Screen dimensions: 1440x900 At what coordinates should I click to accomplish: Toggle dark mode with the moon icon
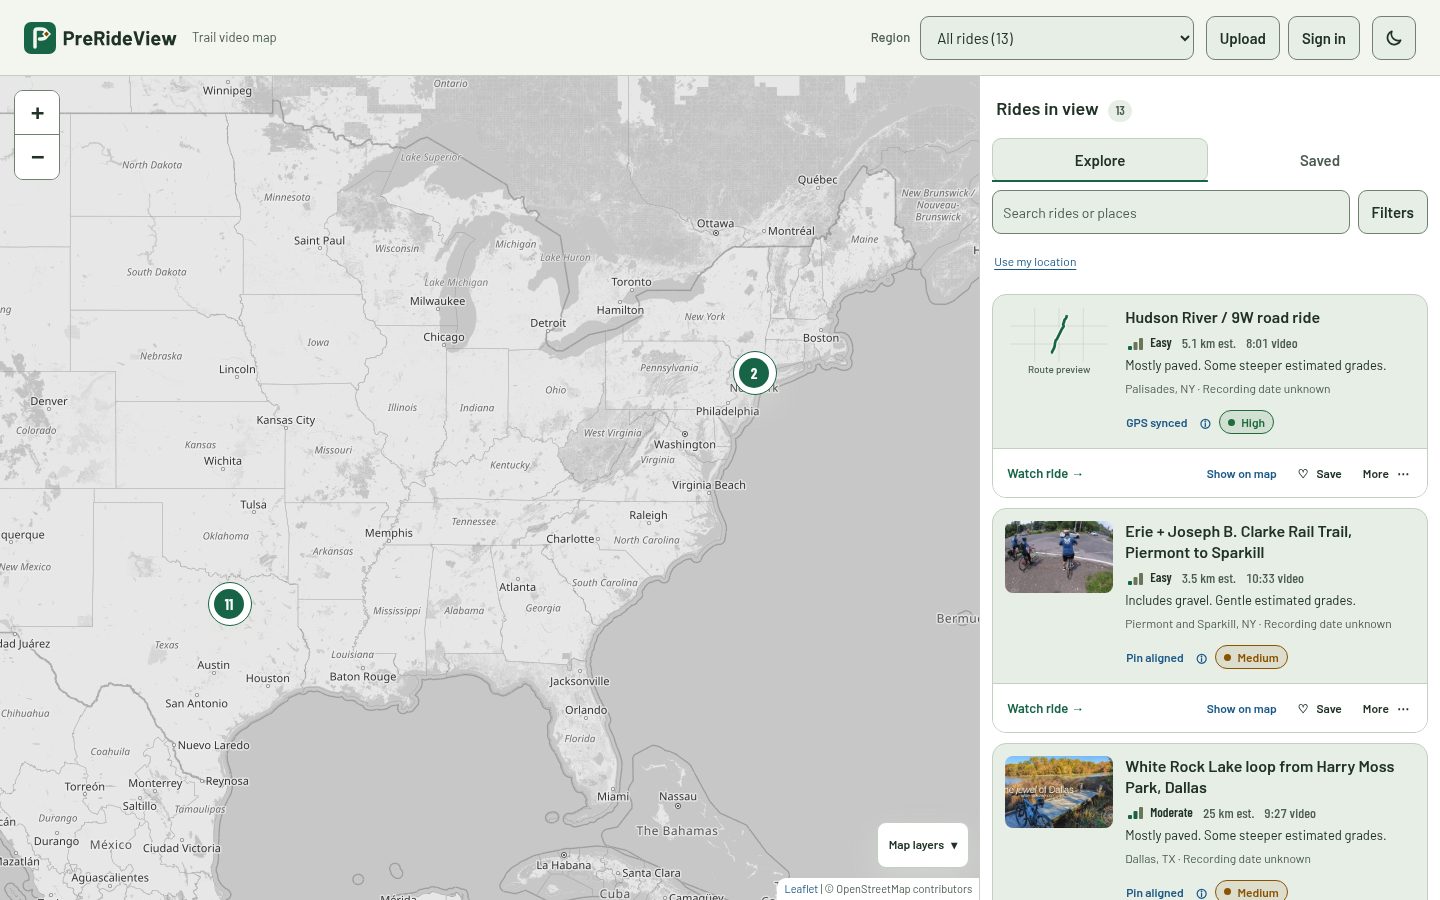coord(1394,38)
